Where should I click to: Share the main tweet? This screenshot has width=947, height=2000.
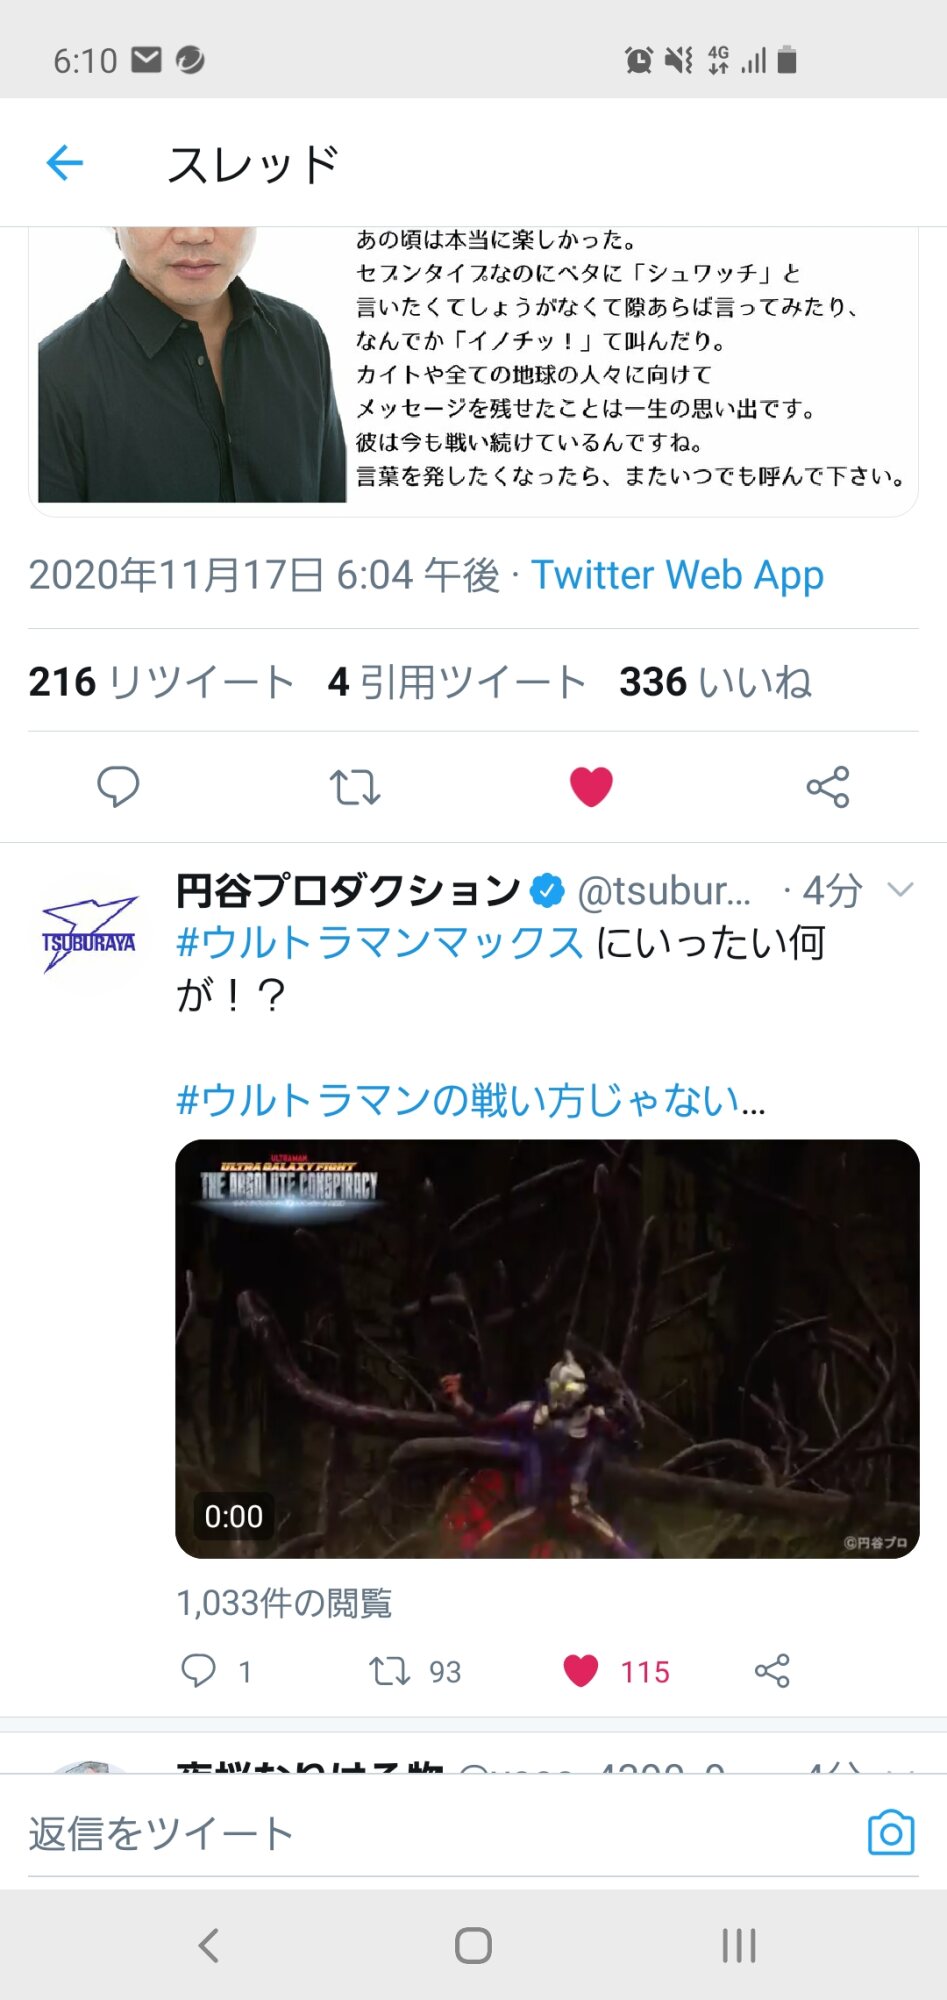tap(828, 787)
